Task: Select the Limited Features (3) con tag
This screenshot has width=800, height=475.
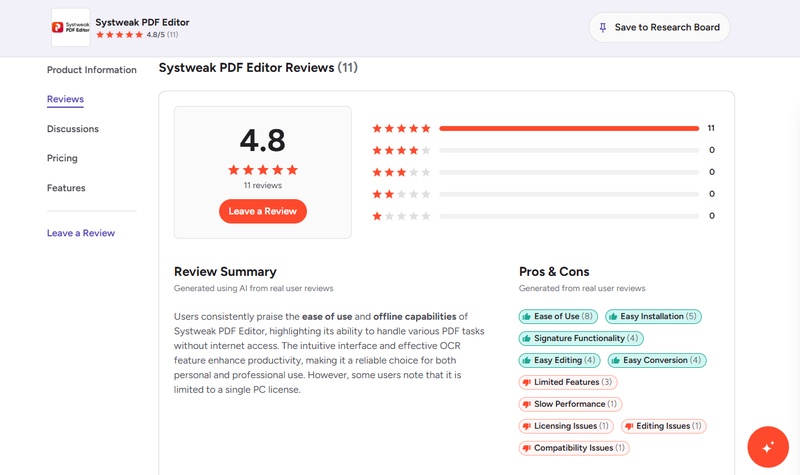Action: pos(568,382)
